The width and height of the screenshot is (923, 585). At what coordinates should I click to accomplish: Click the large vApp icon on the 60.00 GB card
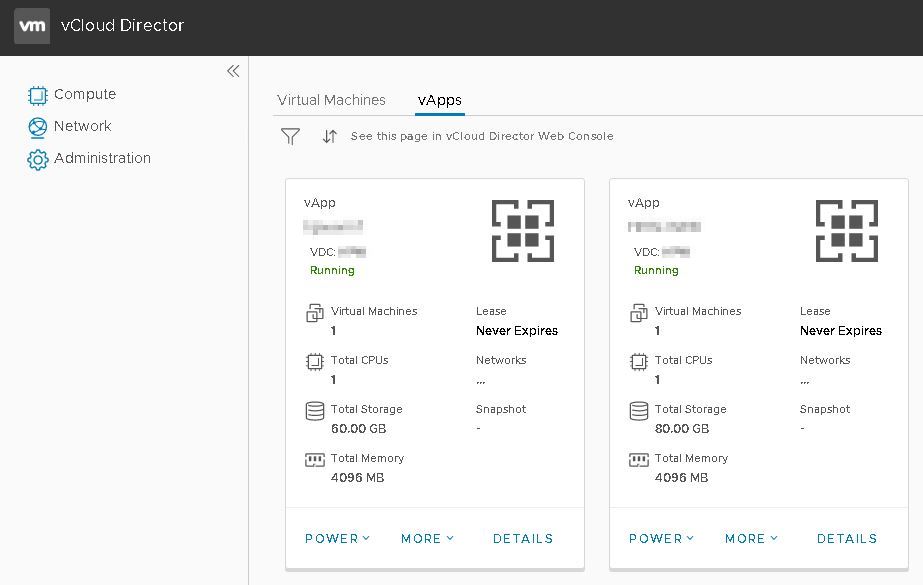click(x=523, y=231)
